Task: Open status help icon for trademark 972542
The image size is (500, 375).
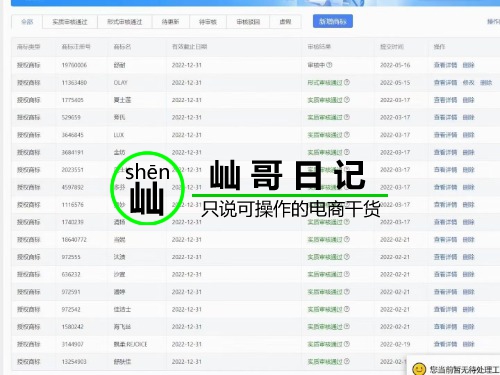Action: [x=347, y=309]
